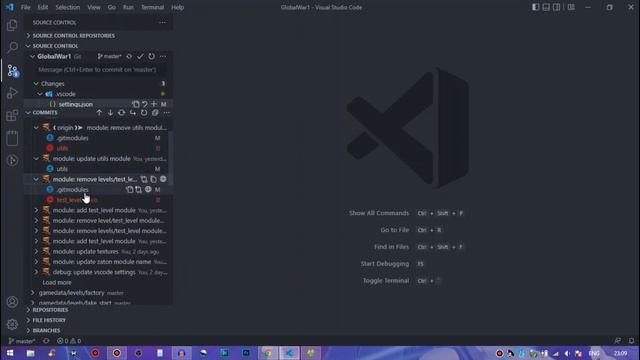Click the status bar synchronize changes icon

pos(46,341)
